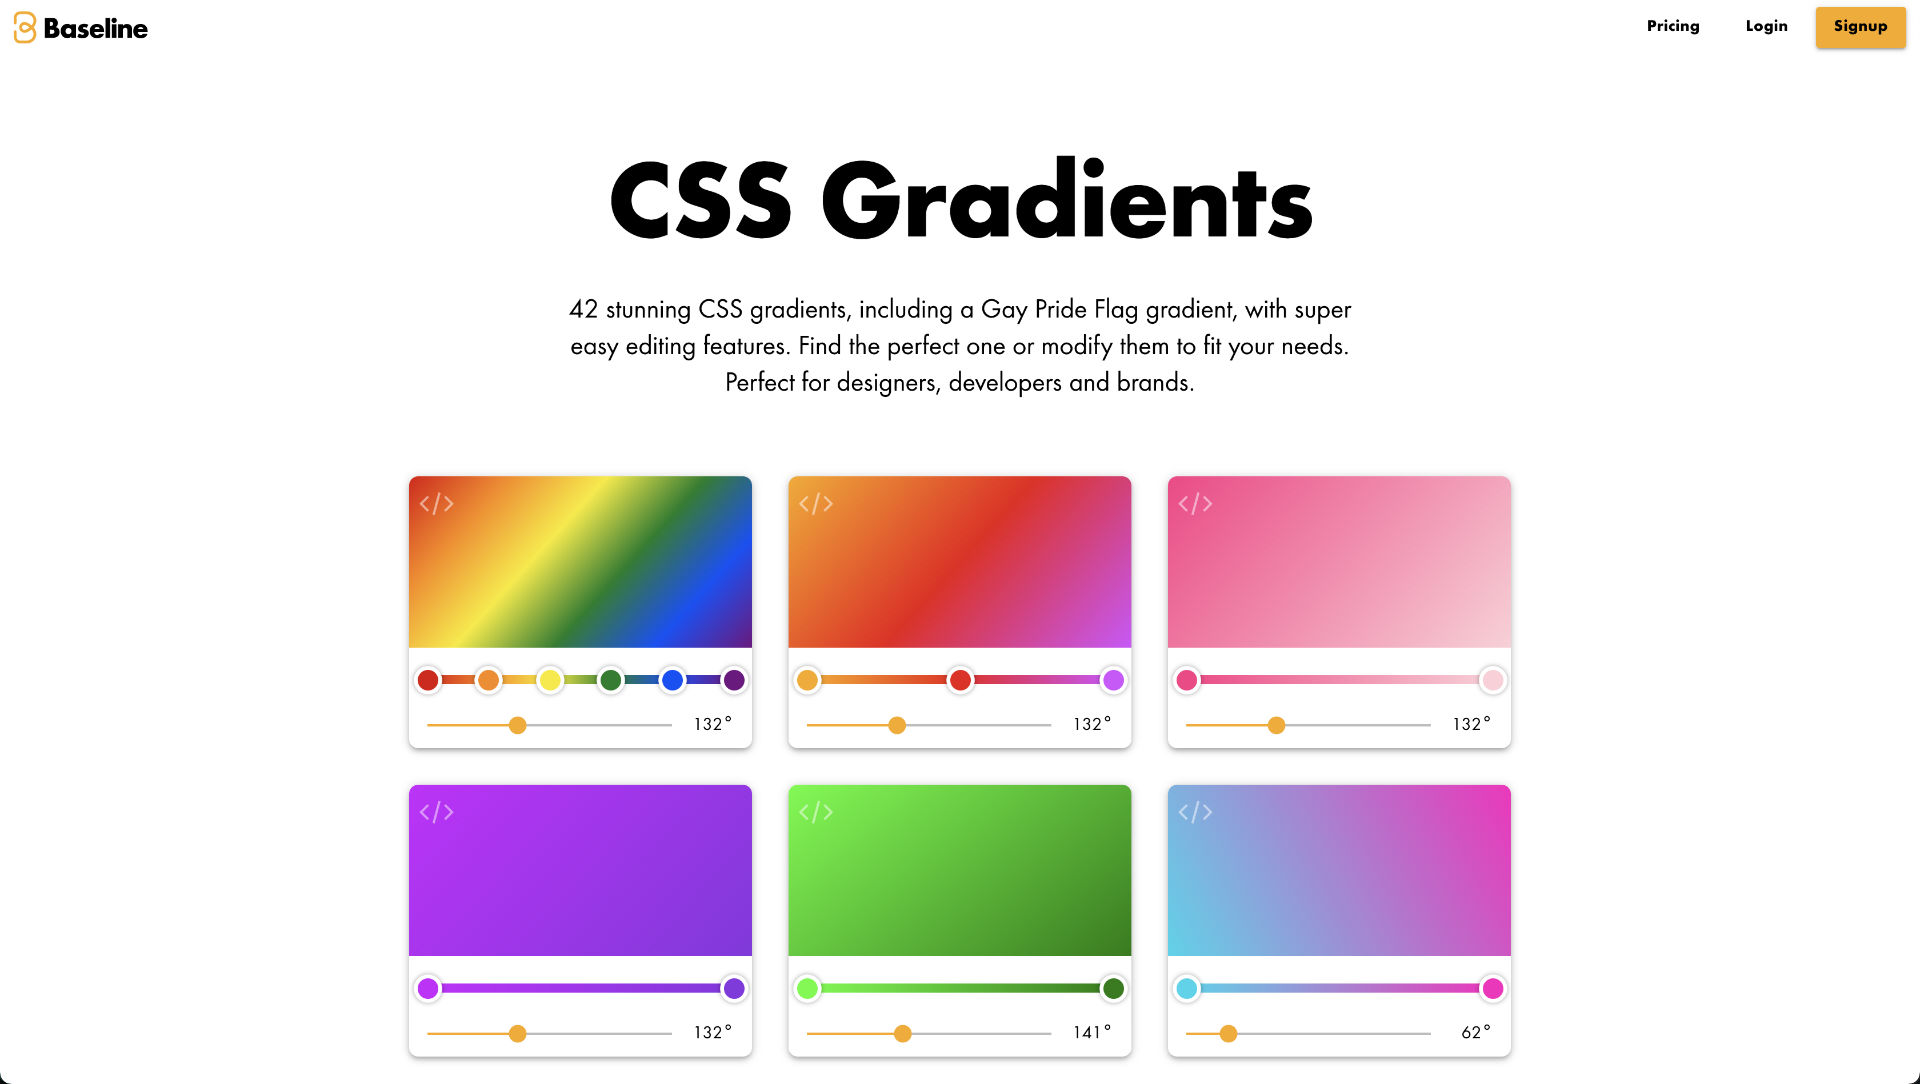Click the red color stop on orange-red gradient
The width and height of the screenshot is (1920, 1084).
[x=959, y=679]
